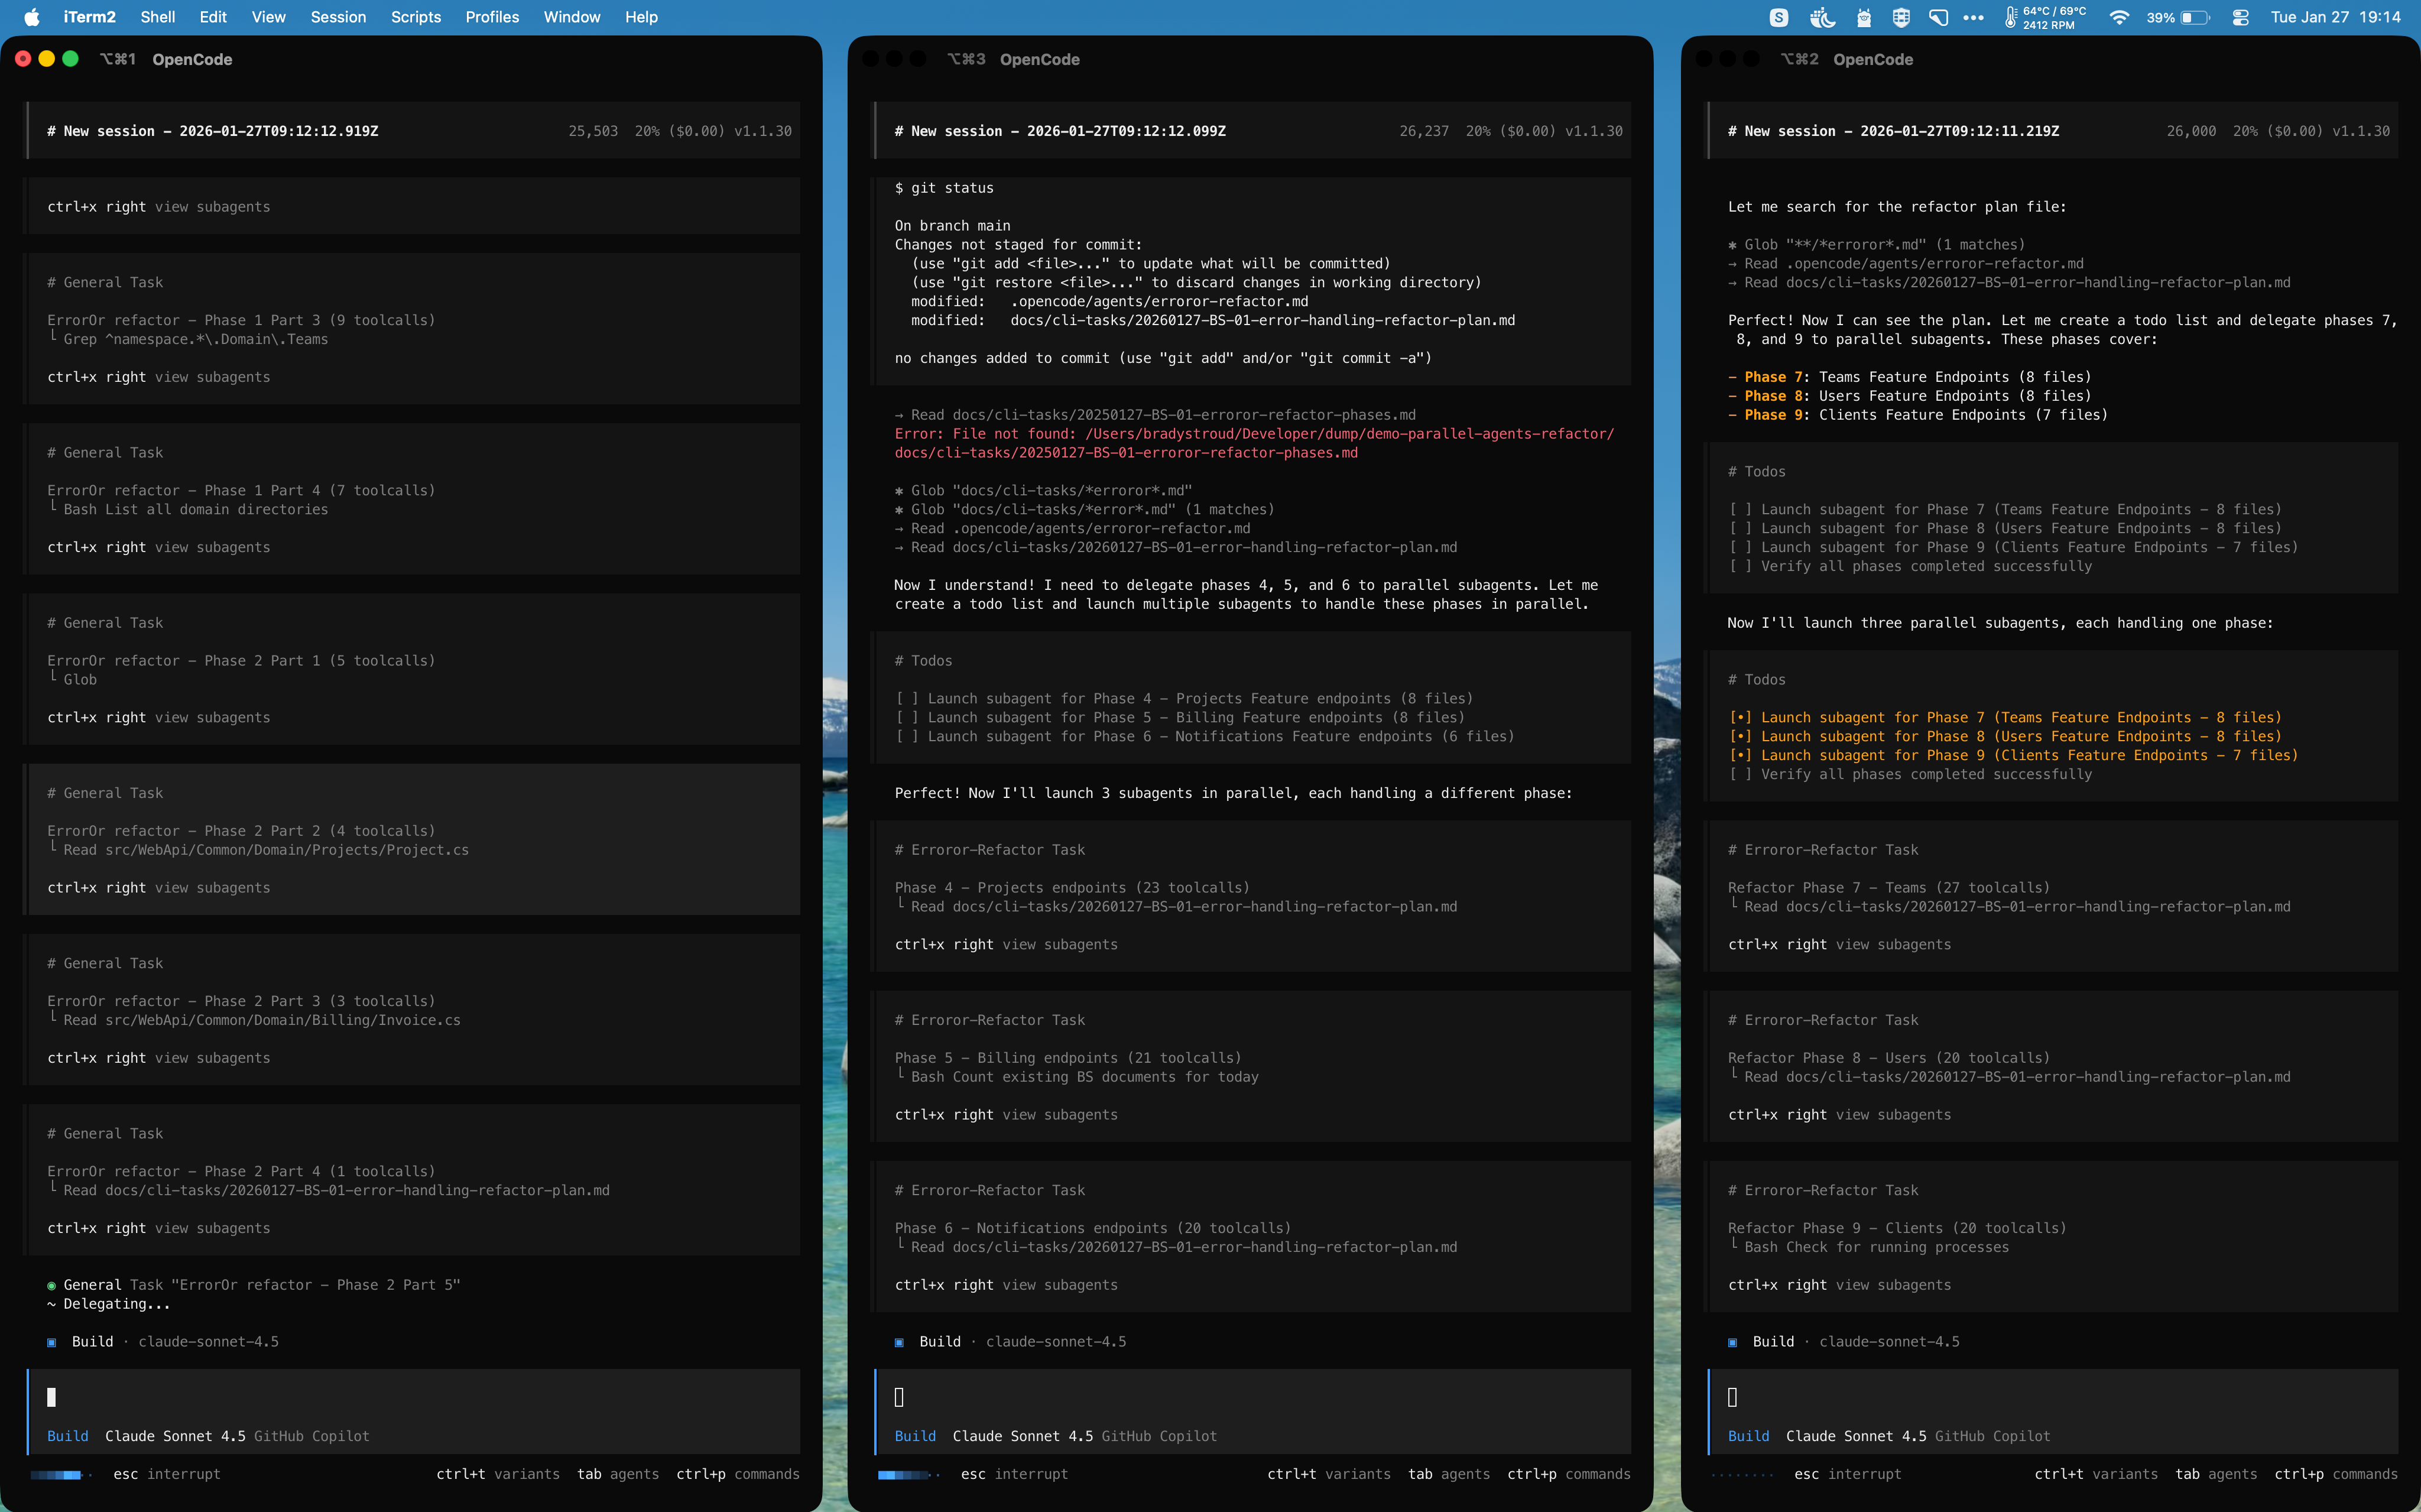Screen dimensions: 2421x1512
Task: Open the Apple menu
Action: [x=31, y=17]
